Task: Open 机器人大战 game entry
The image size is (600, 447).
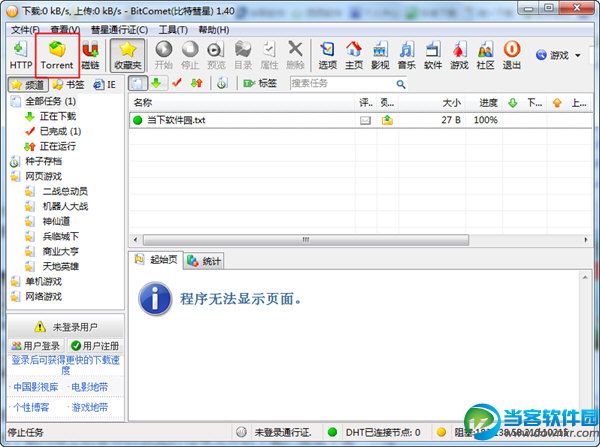Action: 65,206
